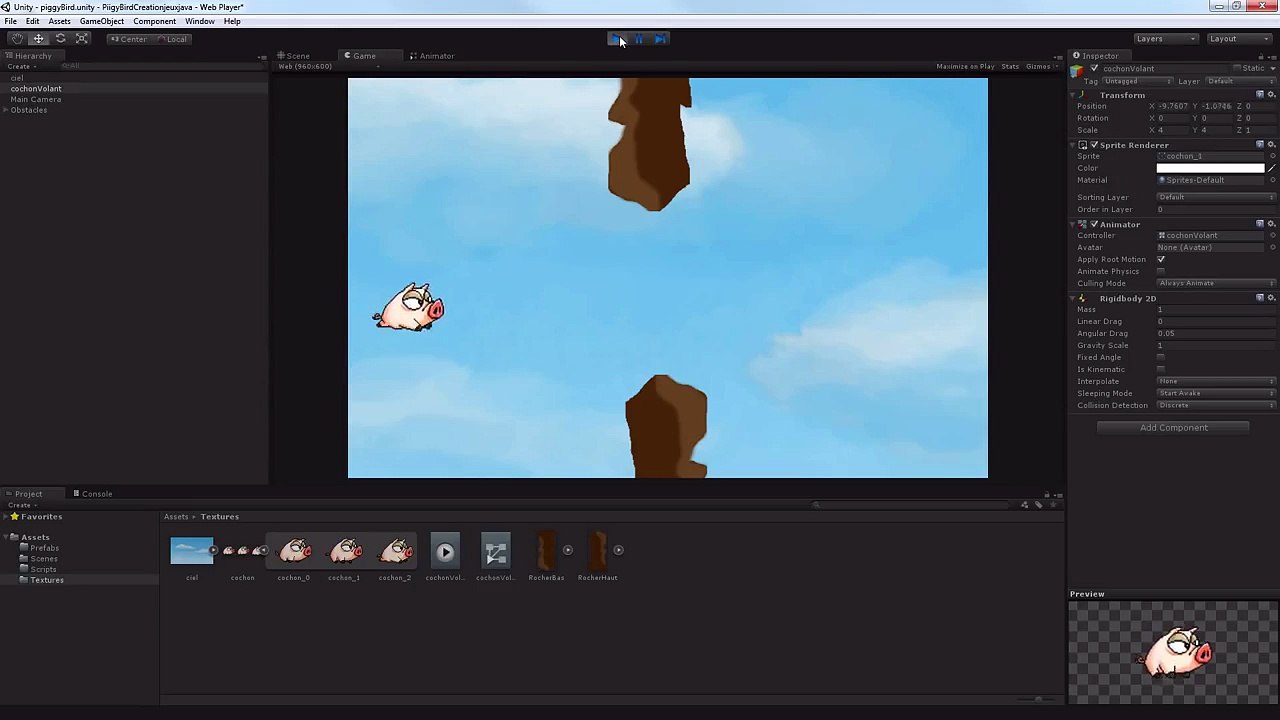Viewport: 1280px width, 720px height.
Task: Open Animator component settings gear
Action: (1271, 224)
